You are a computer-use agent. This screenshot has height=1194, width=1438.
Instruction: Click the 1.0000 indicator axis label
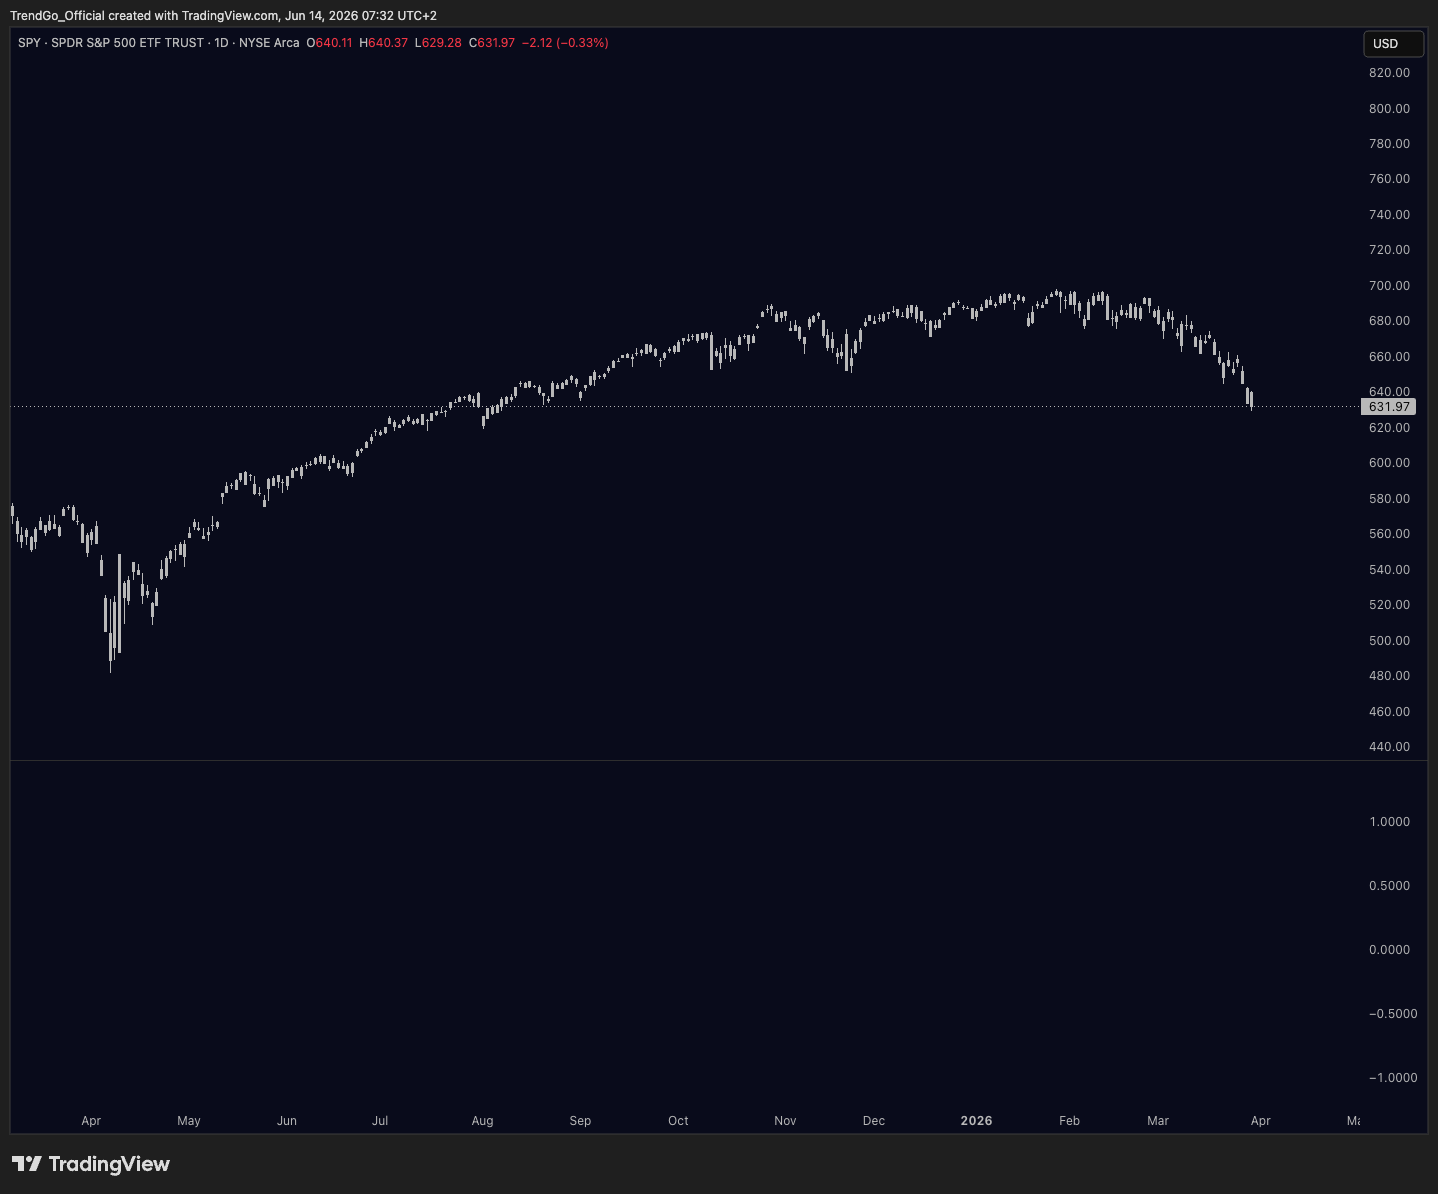coord(1389,822)
